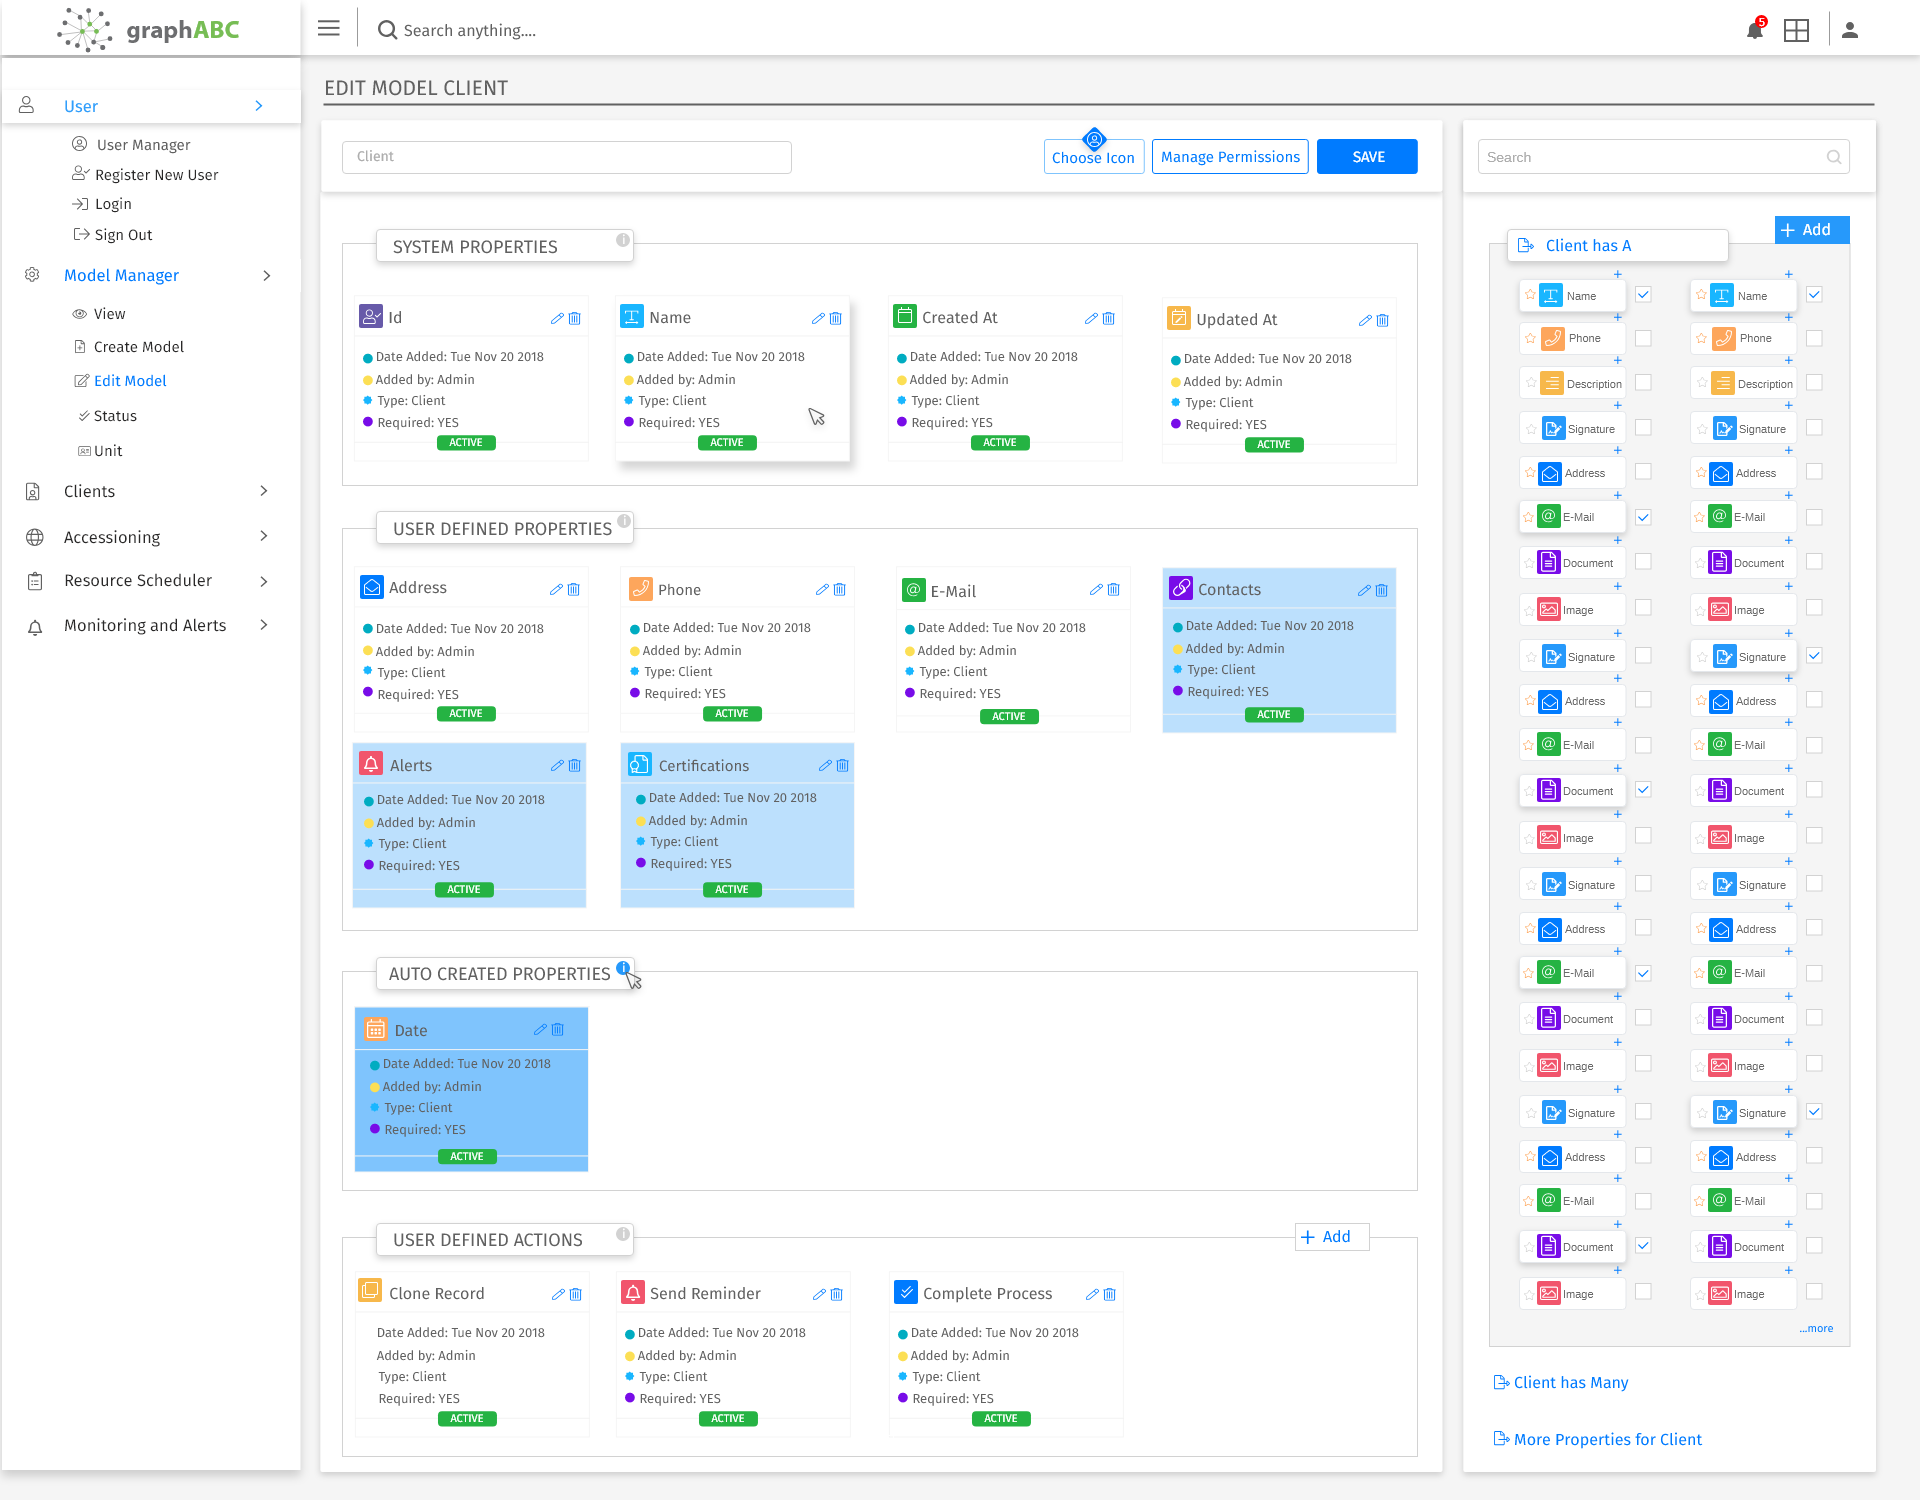Image resolution: width=1920 pixels, height=1500 pixels.
Task: Open the hamburger menu in top bar
Action: tap(328, 29)
